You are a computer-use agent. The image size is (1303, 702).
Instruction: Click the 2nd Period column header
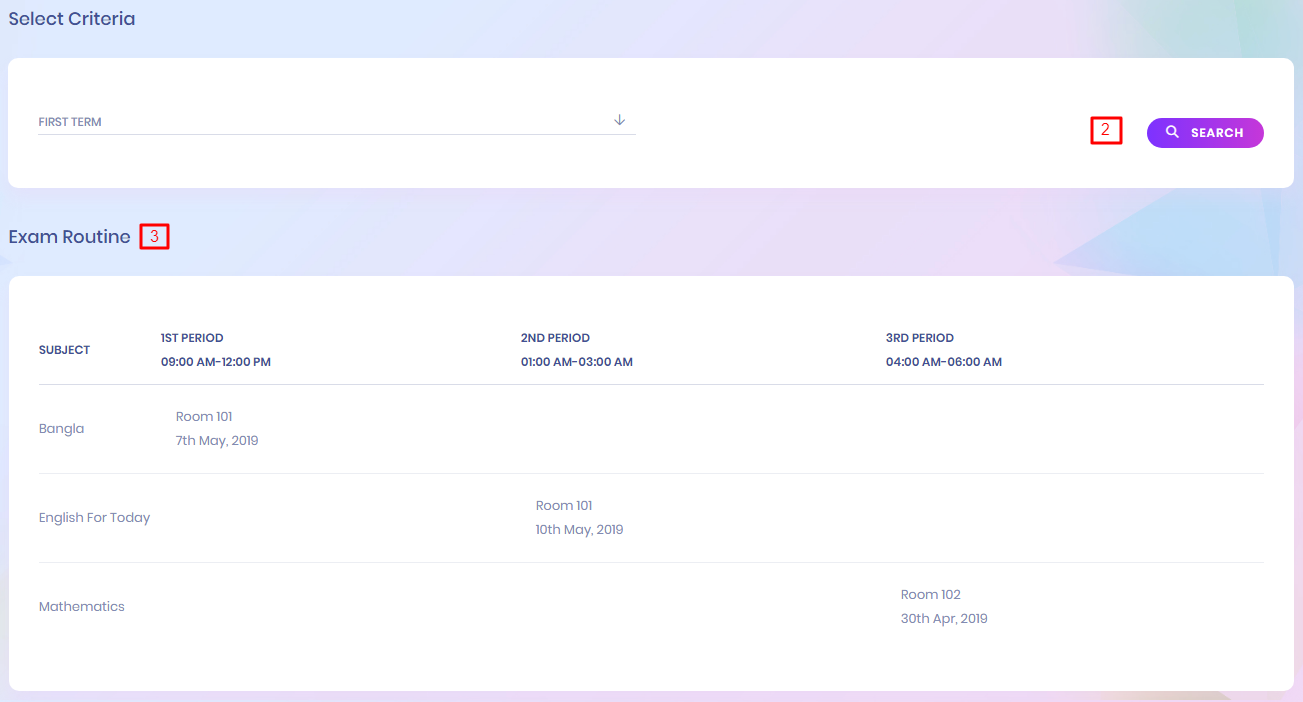click(555, 338)
